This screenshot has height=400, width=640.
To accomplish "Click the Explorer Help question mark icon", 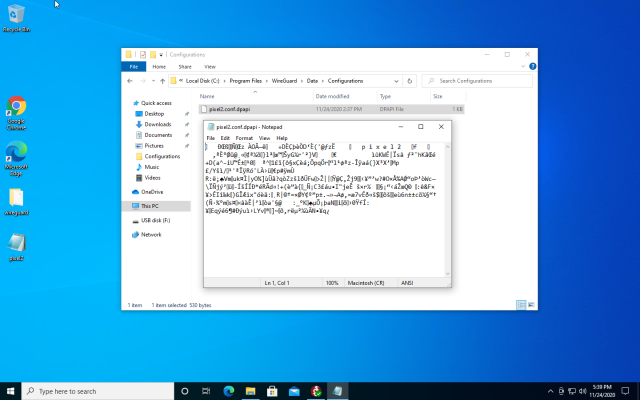I will 532,67.
